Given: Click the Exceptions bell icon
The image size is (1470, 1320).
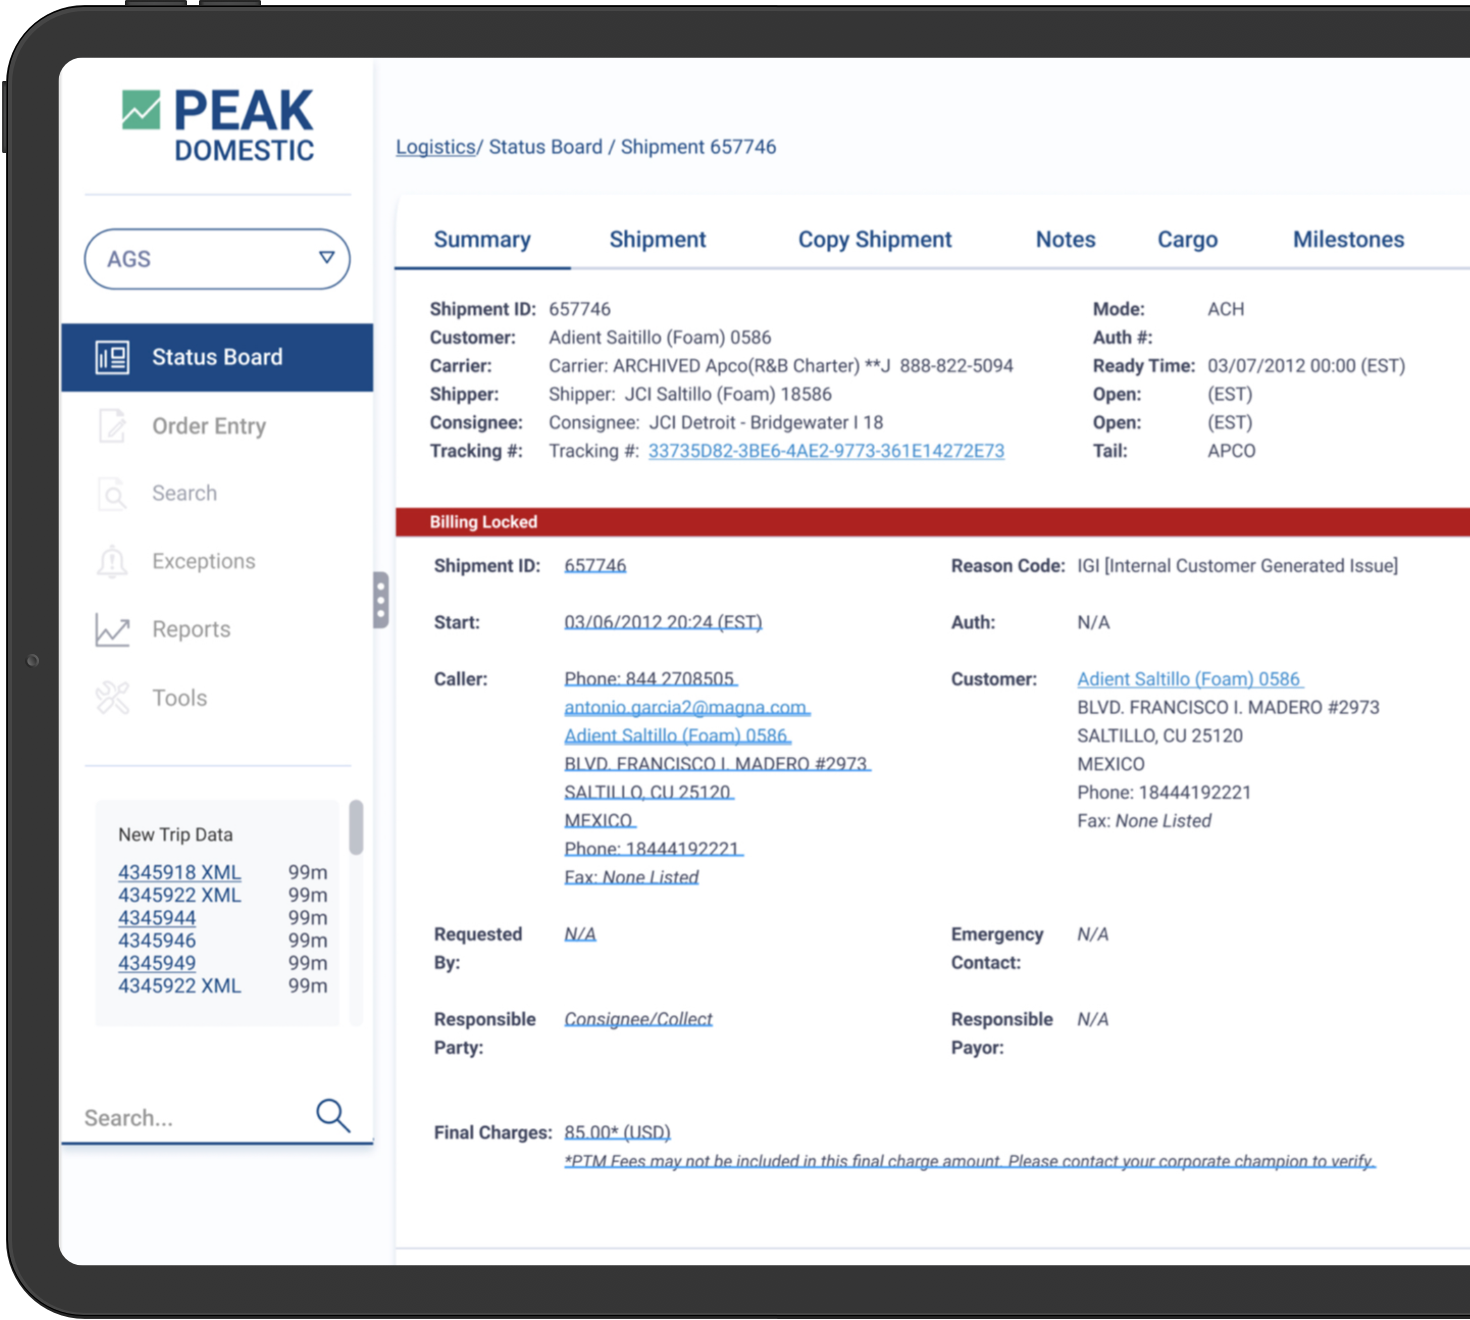Looking at the screenshot, I should point(112,562).
